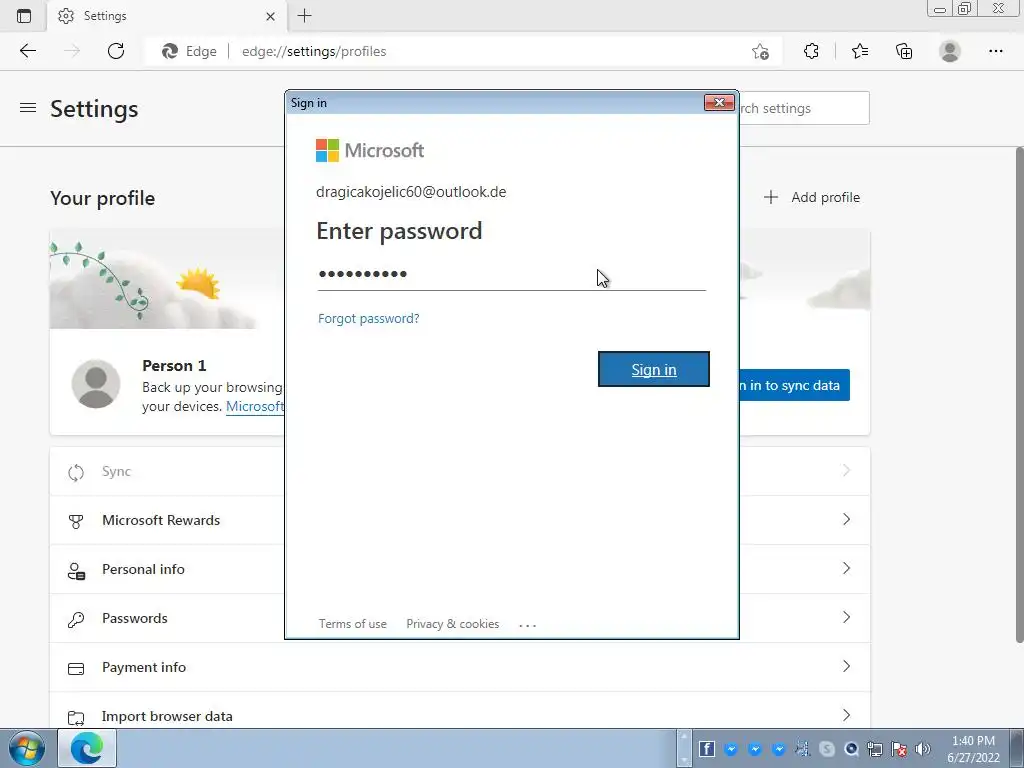Open Edge from the taskbar

pyautogui.click(x=87, y=748)
